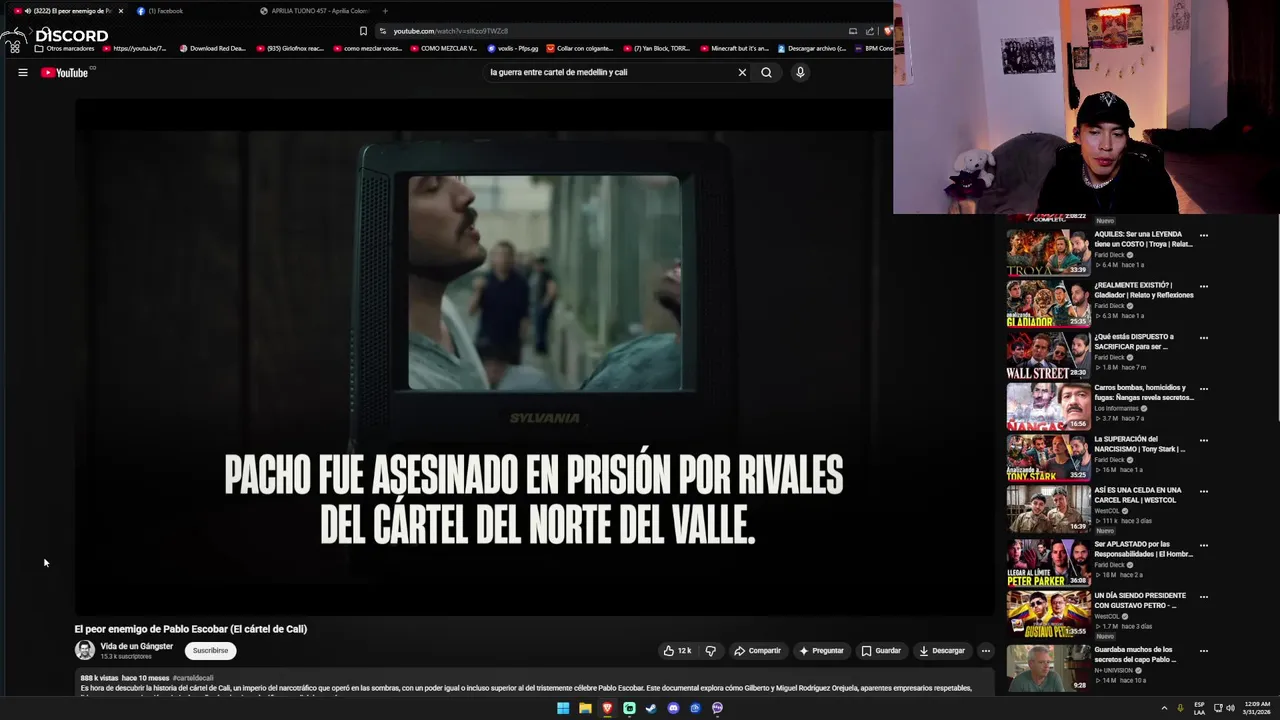Start voice search with the microphone

(x=800, y=72)
